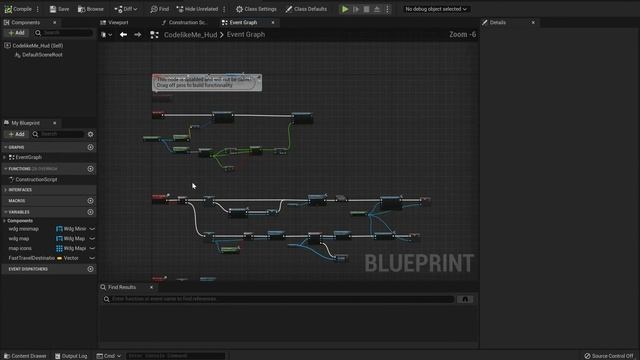The width and height of the screenshot is (640, 360).
Task: Select wdg minimap variable
Action: pyautogui.click(x=24, y=229)
